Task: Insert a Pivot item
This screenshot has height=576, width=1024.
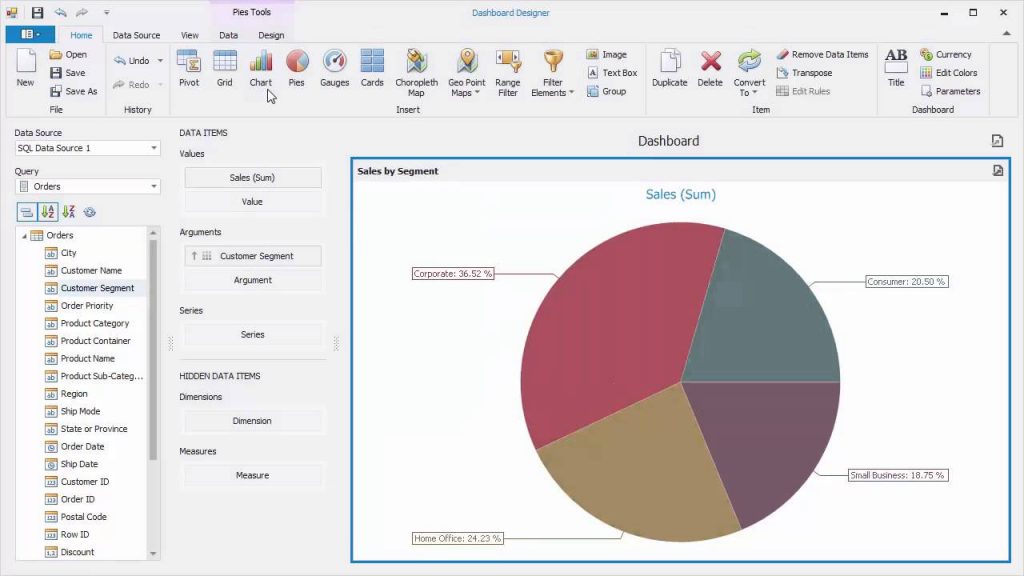Action: (188, 70)
